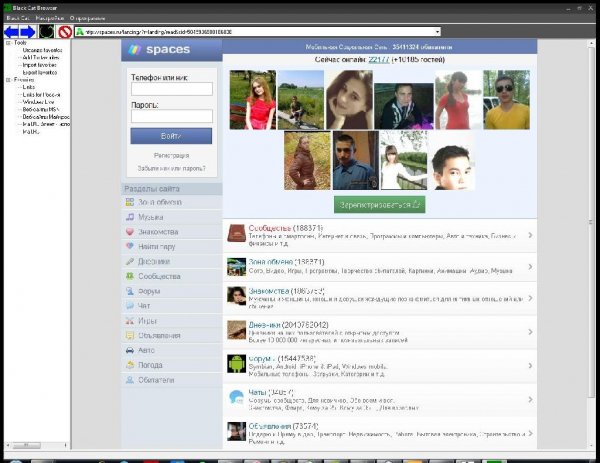600x463 pixels.
Task: Open photo of woman in brown jacket
Action: [x=307, y=160]
